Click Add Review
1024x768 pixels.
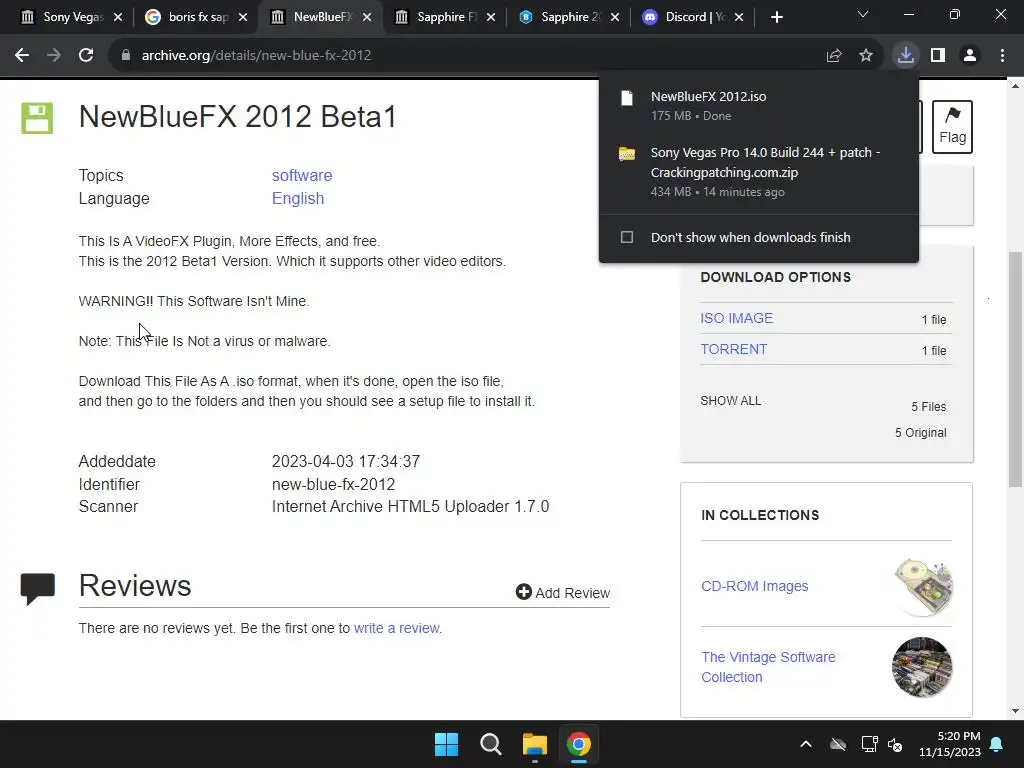[x=563, y=592]
